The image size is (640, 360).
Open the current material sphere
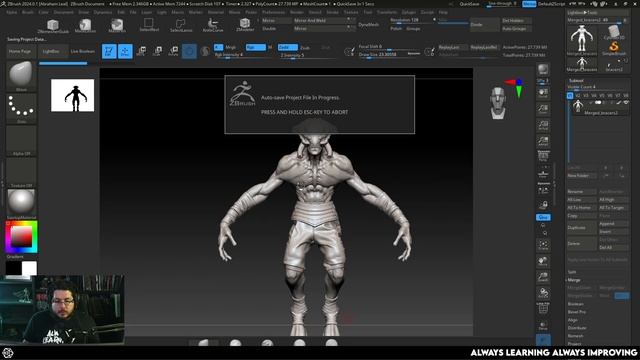(x=21, y=203)
